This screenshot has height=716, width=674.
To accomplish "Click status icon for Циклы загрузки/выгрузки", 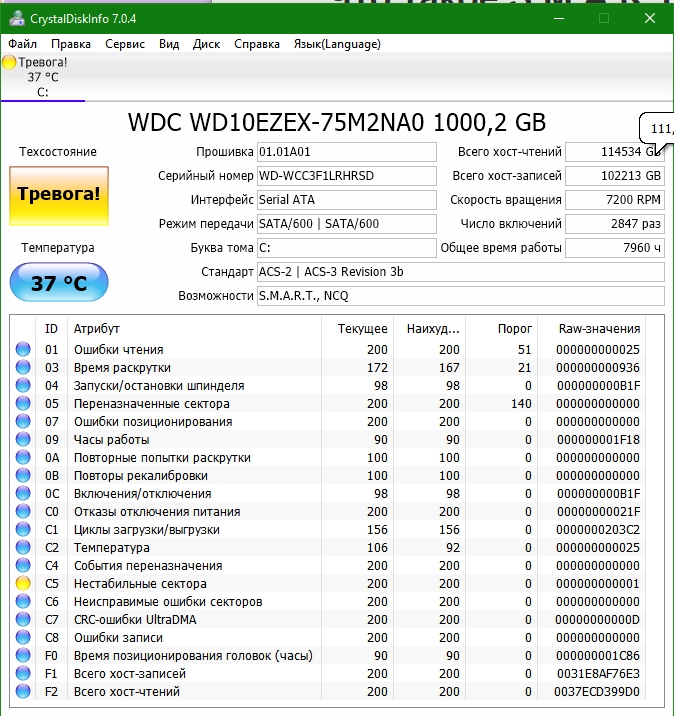I will (x=23, y=529).
